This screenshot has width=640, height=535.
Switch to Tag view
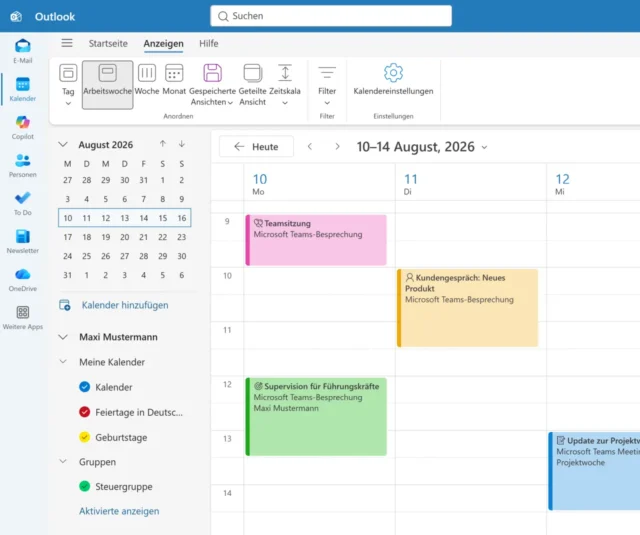tap(68, 84)
